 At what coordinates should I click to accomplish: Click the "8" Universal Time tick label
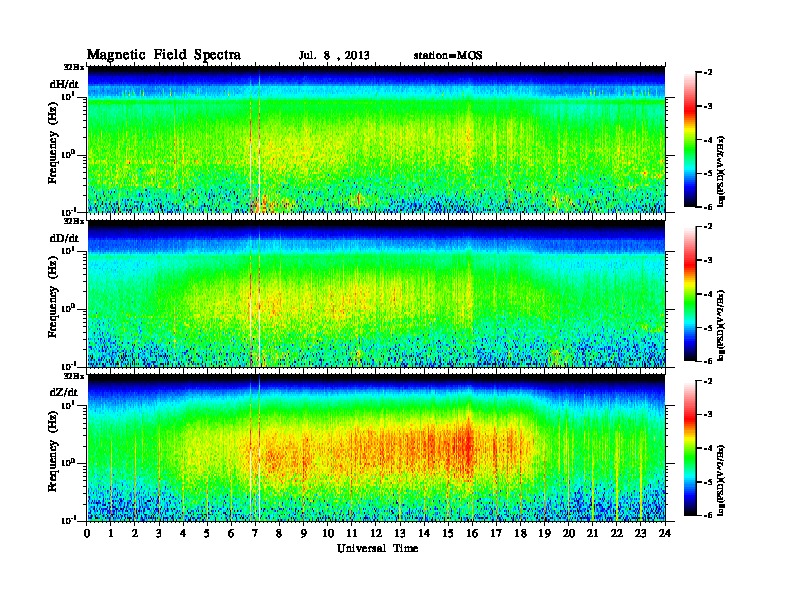pos(279,534)
